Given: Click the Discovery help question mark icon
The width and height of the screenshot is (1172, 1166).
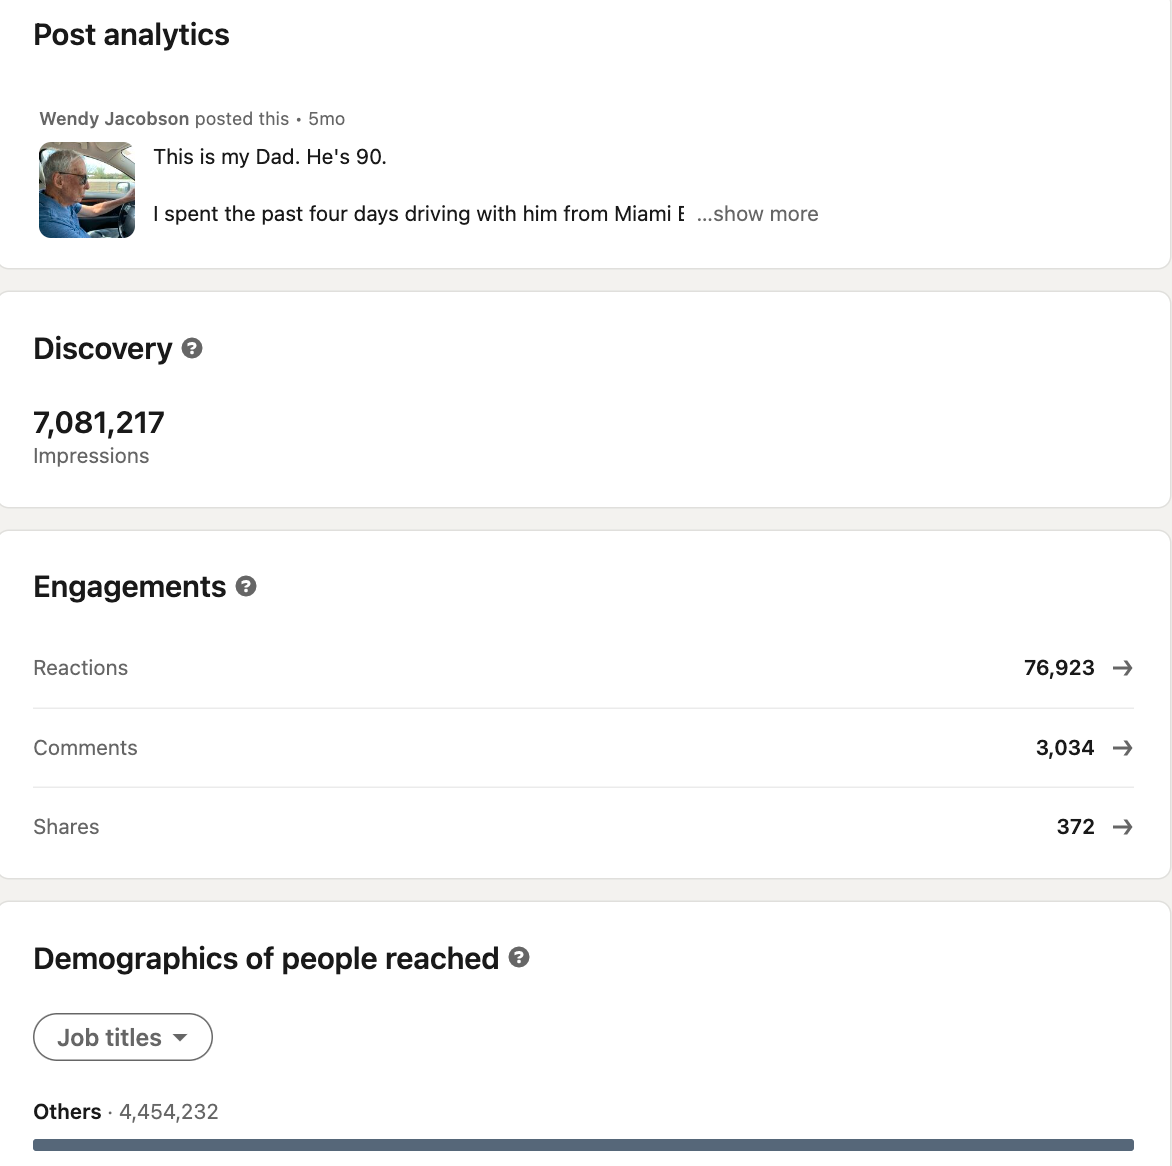Looking at the screenshot, I should [x=192, y=348].
